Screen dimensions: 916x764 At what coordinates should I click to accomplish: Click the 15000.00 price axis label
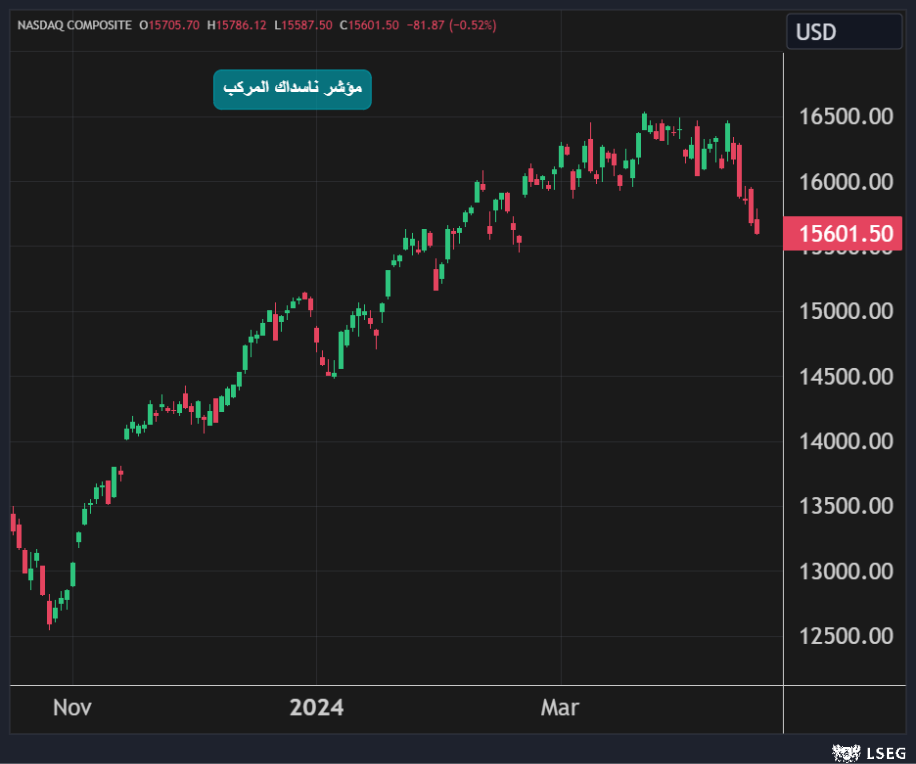pos(845,311)
